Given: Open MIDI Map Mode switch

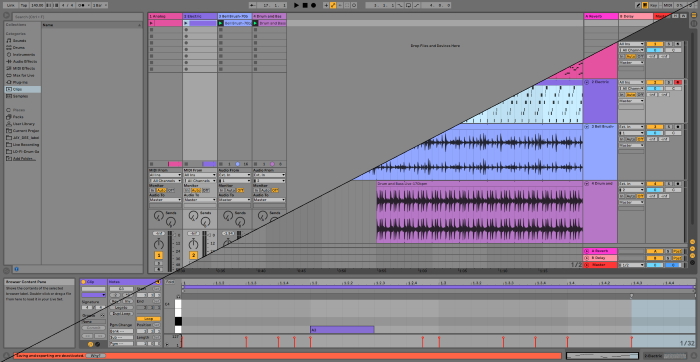Looking at the screenshot, I should tap(668, 5).
